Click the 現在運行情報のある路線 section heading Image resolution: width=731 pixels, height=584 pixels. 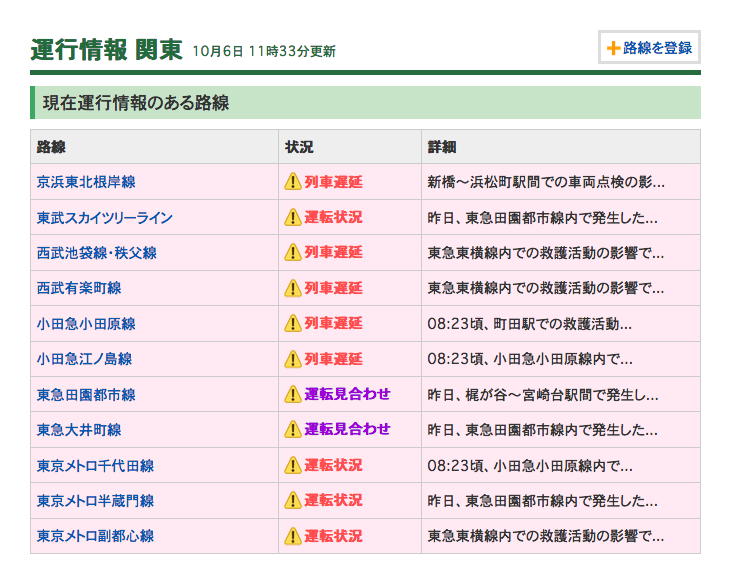[136, 103]
